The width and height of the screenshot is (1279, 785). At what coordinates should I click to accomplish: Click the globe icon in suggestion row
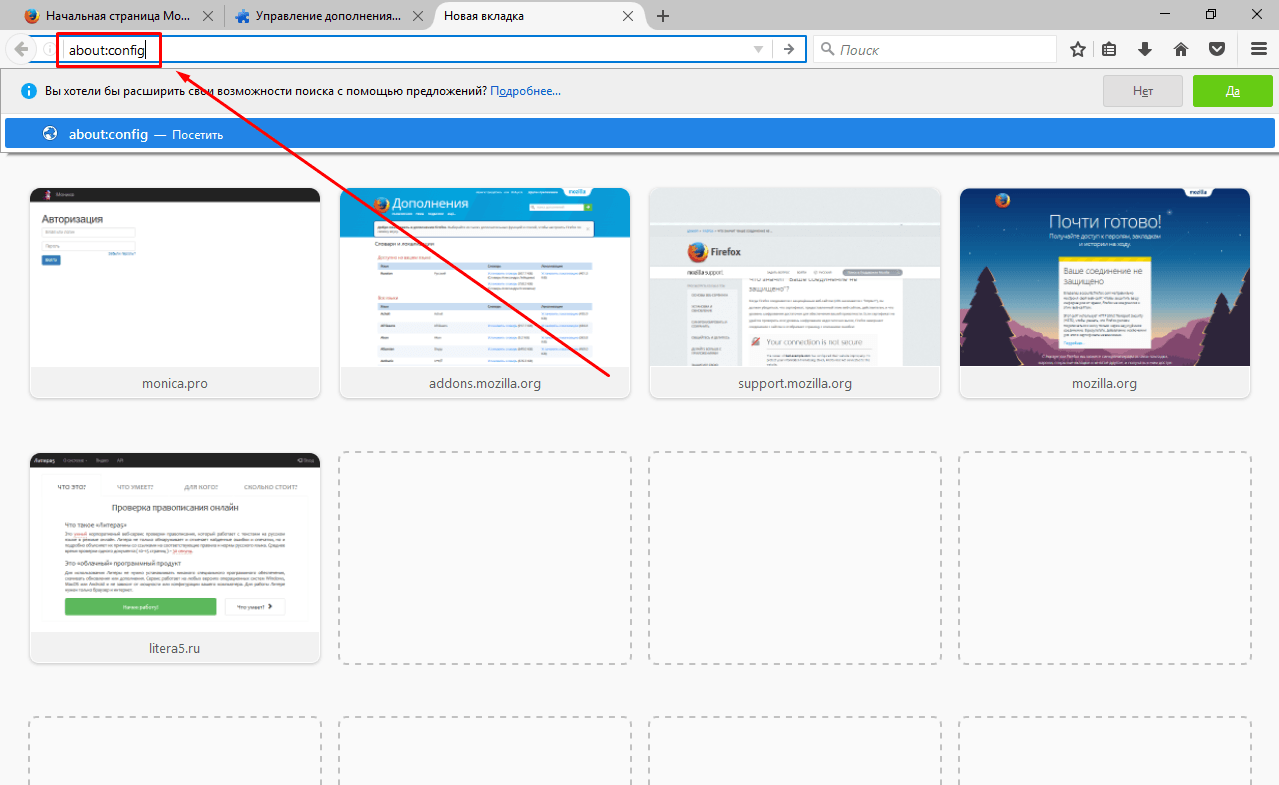[x=50, y=134]
